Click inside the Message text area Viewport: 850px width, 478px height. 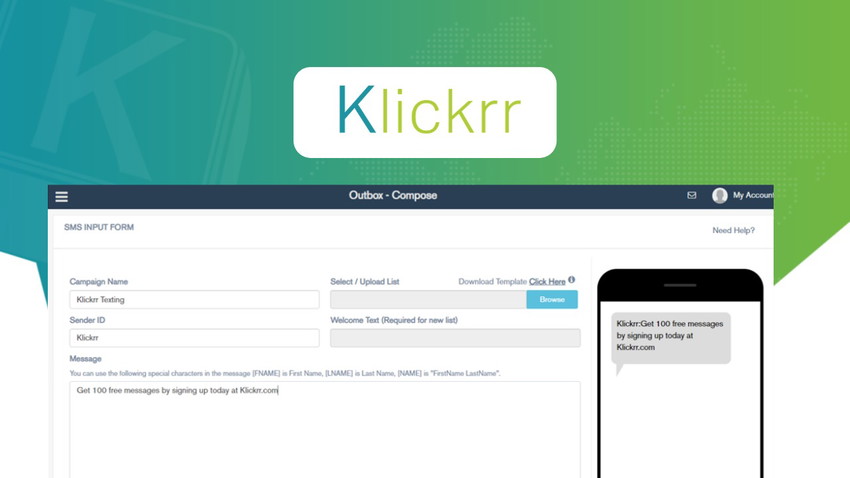[x=325, y=430]
